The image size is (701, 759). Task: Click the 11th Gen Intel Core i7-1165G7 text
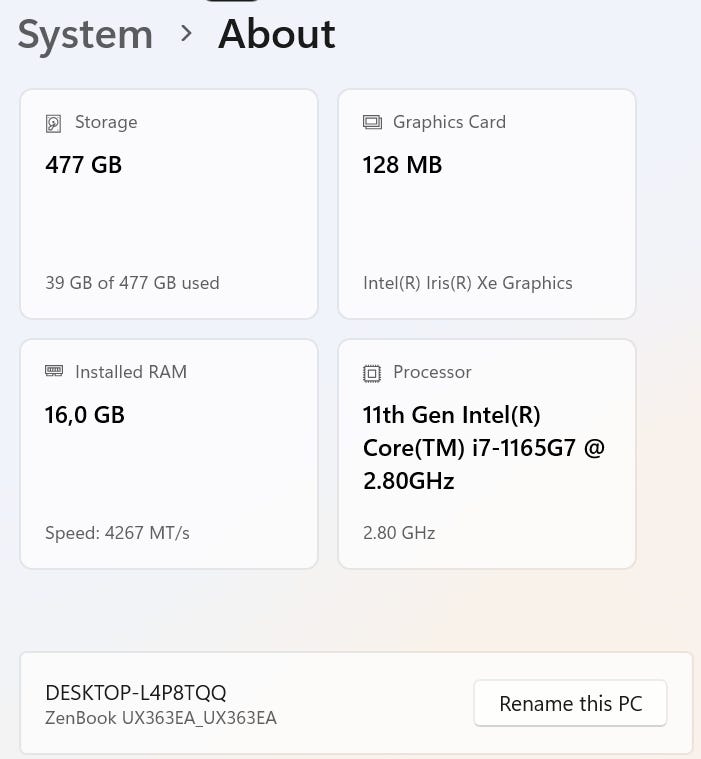tap(484, 447)
